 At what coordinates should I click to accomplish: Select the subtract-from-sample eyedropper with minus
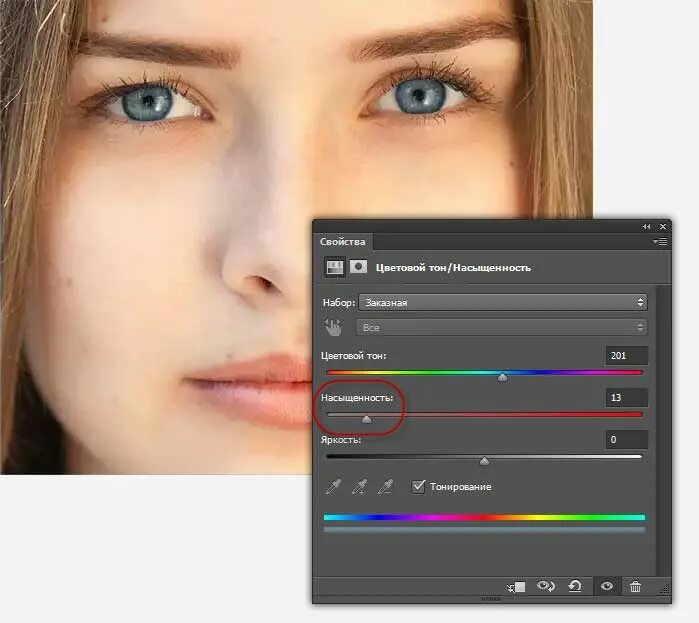pos(385,487)
